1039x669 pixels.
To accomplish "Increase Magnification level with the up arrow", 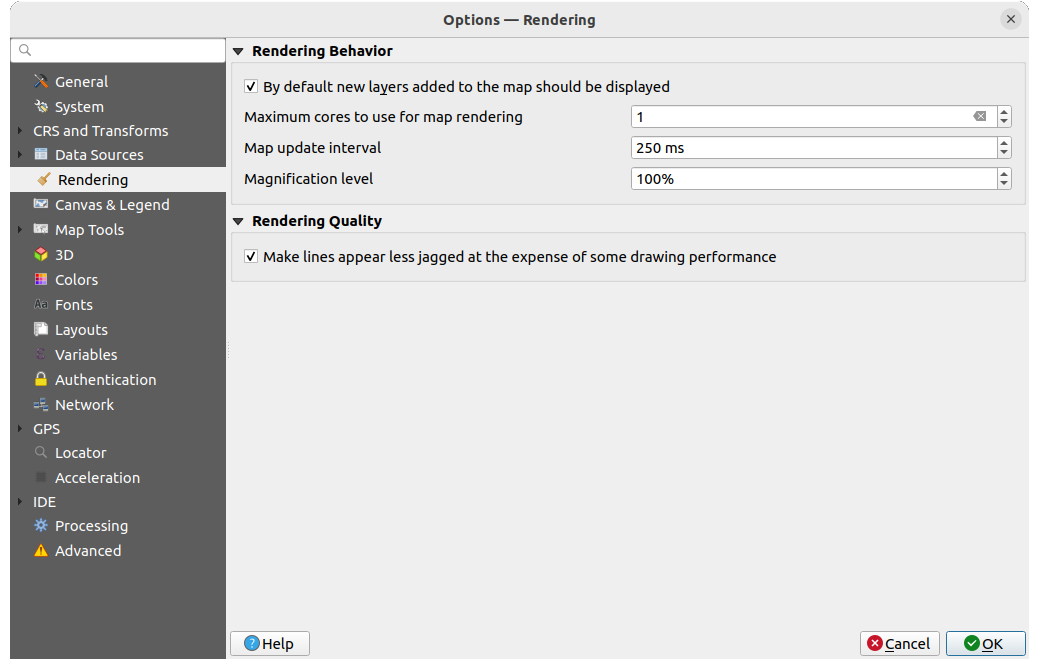I will pos(1003,174).
